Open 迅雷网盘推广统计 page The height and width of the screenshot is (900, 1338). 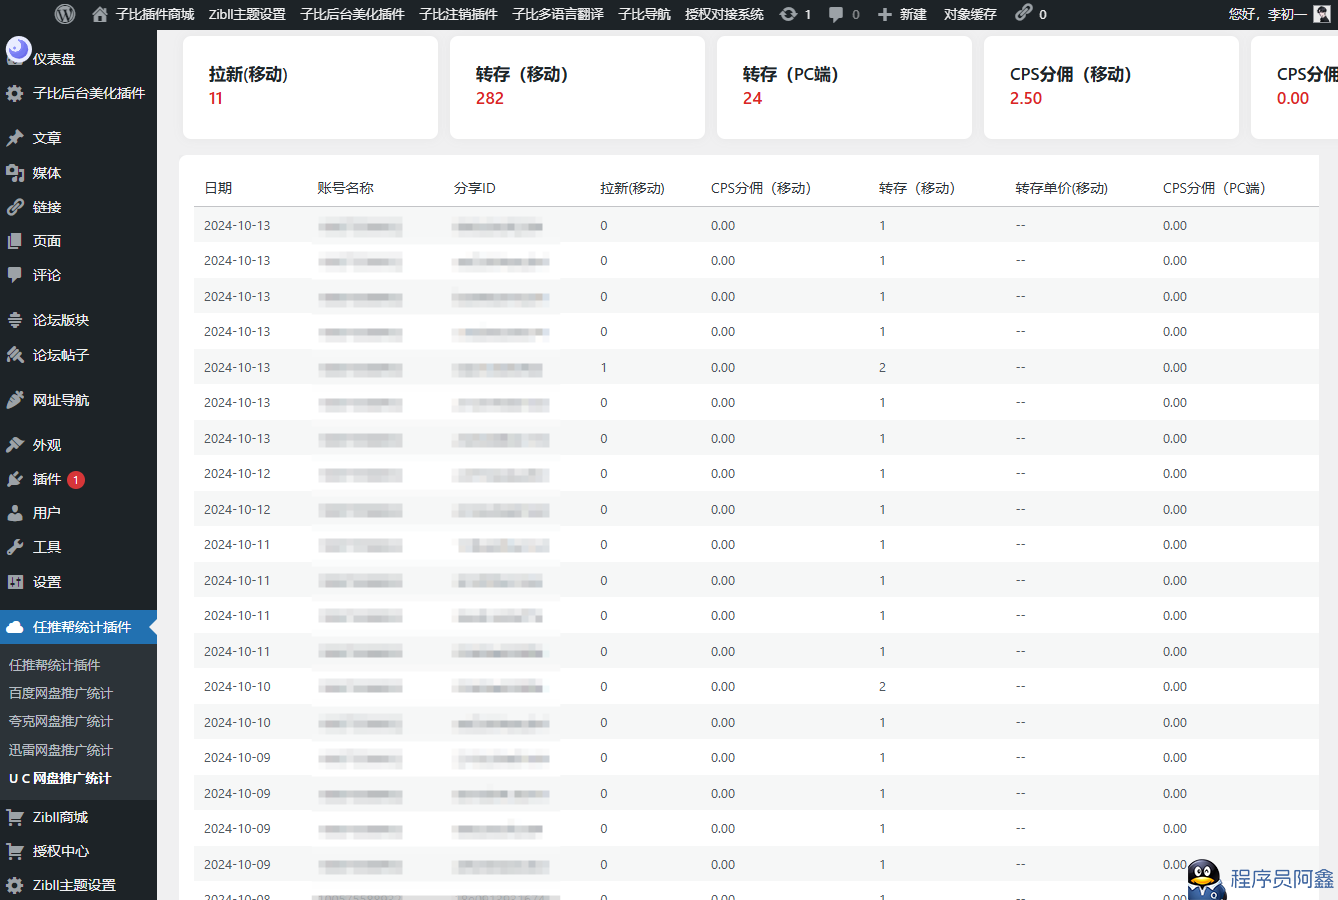pos(61,750)
